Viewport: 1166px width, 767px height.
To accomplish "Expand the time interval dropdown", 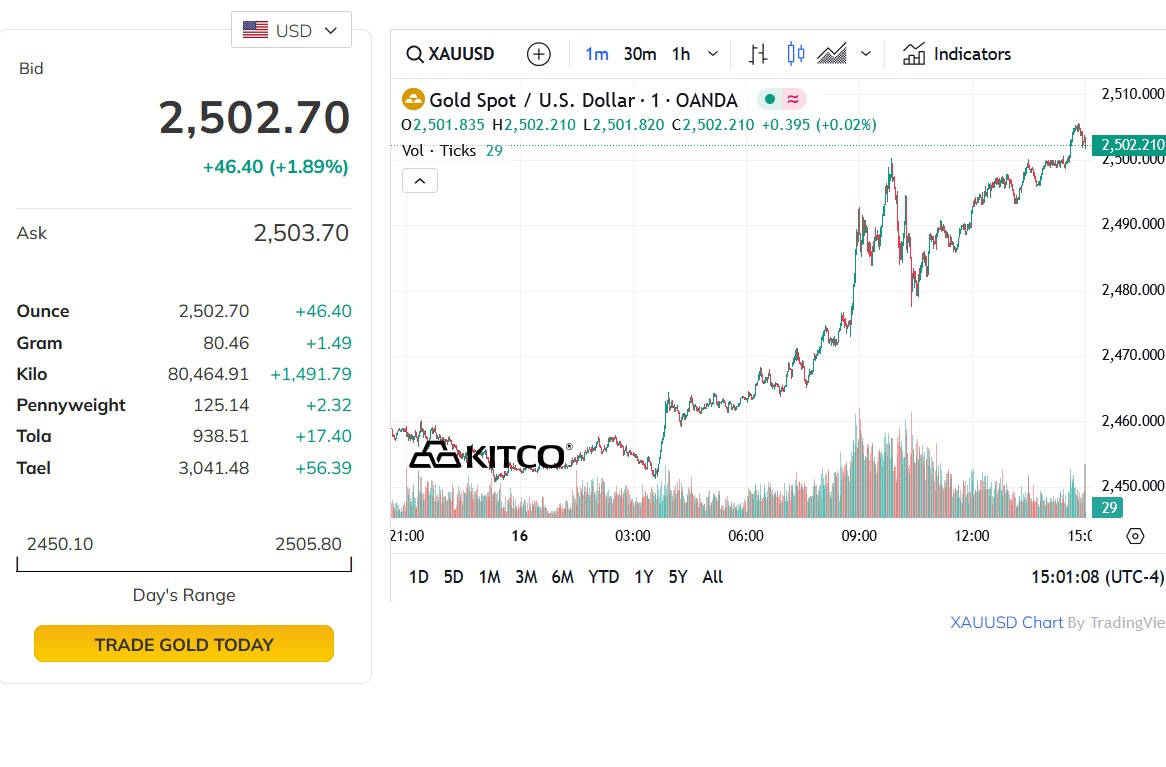I will 713,54.
